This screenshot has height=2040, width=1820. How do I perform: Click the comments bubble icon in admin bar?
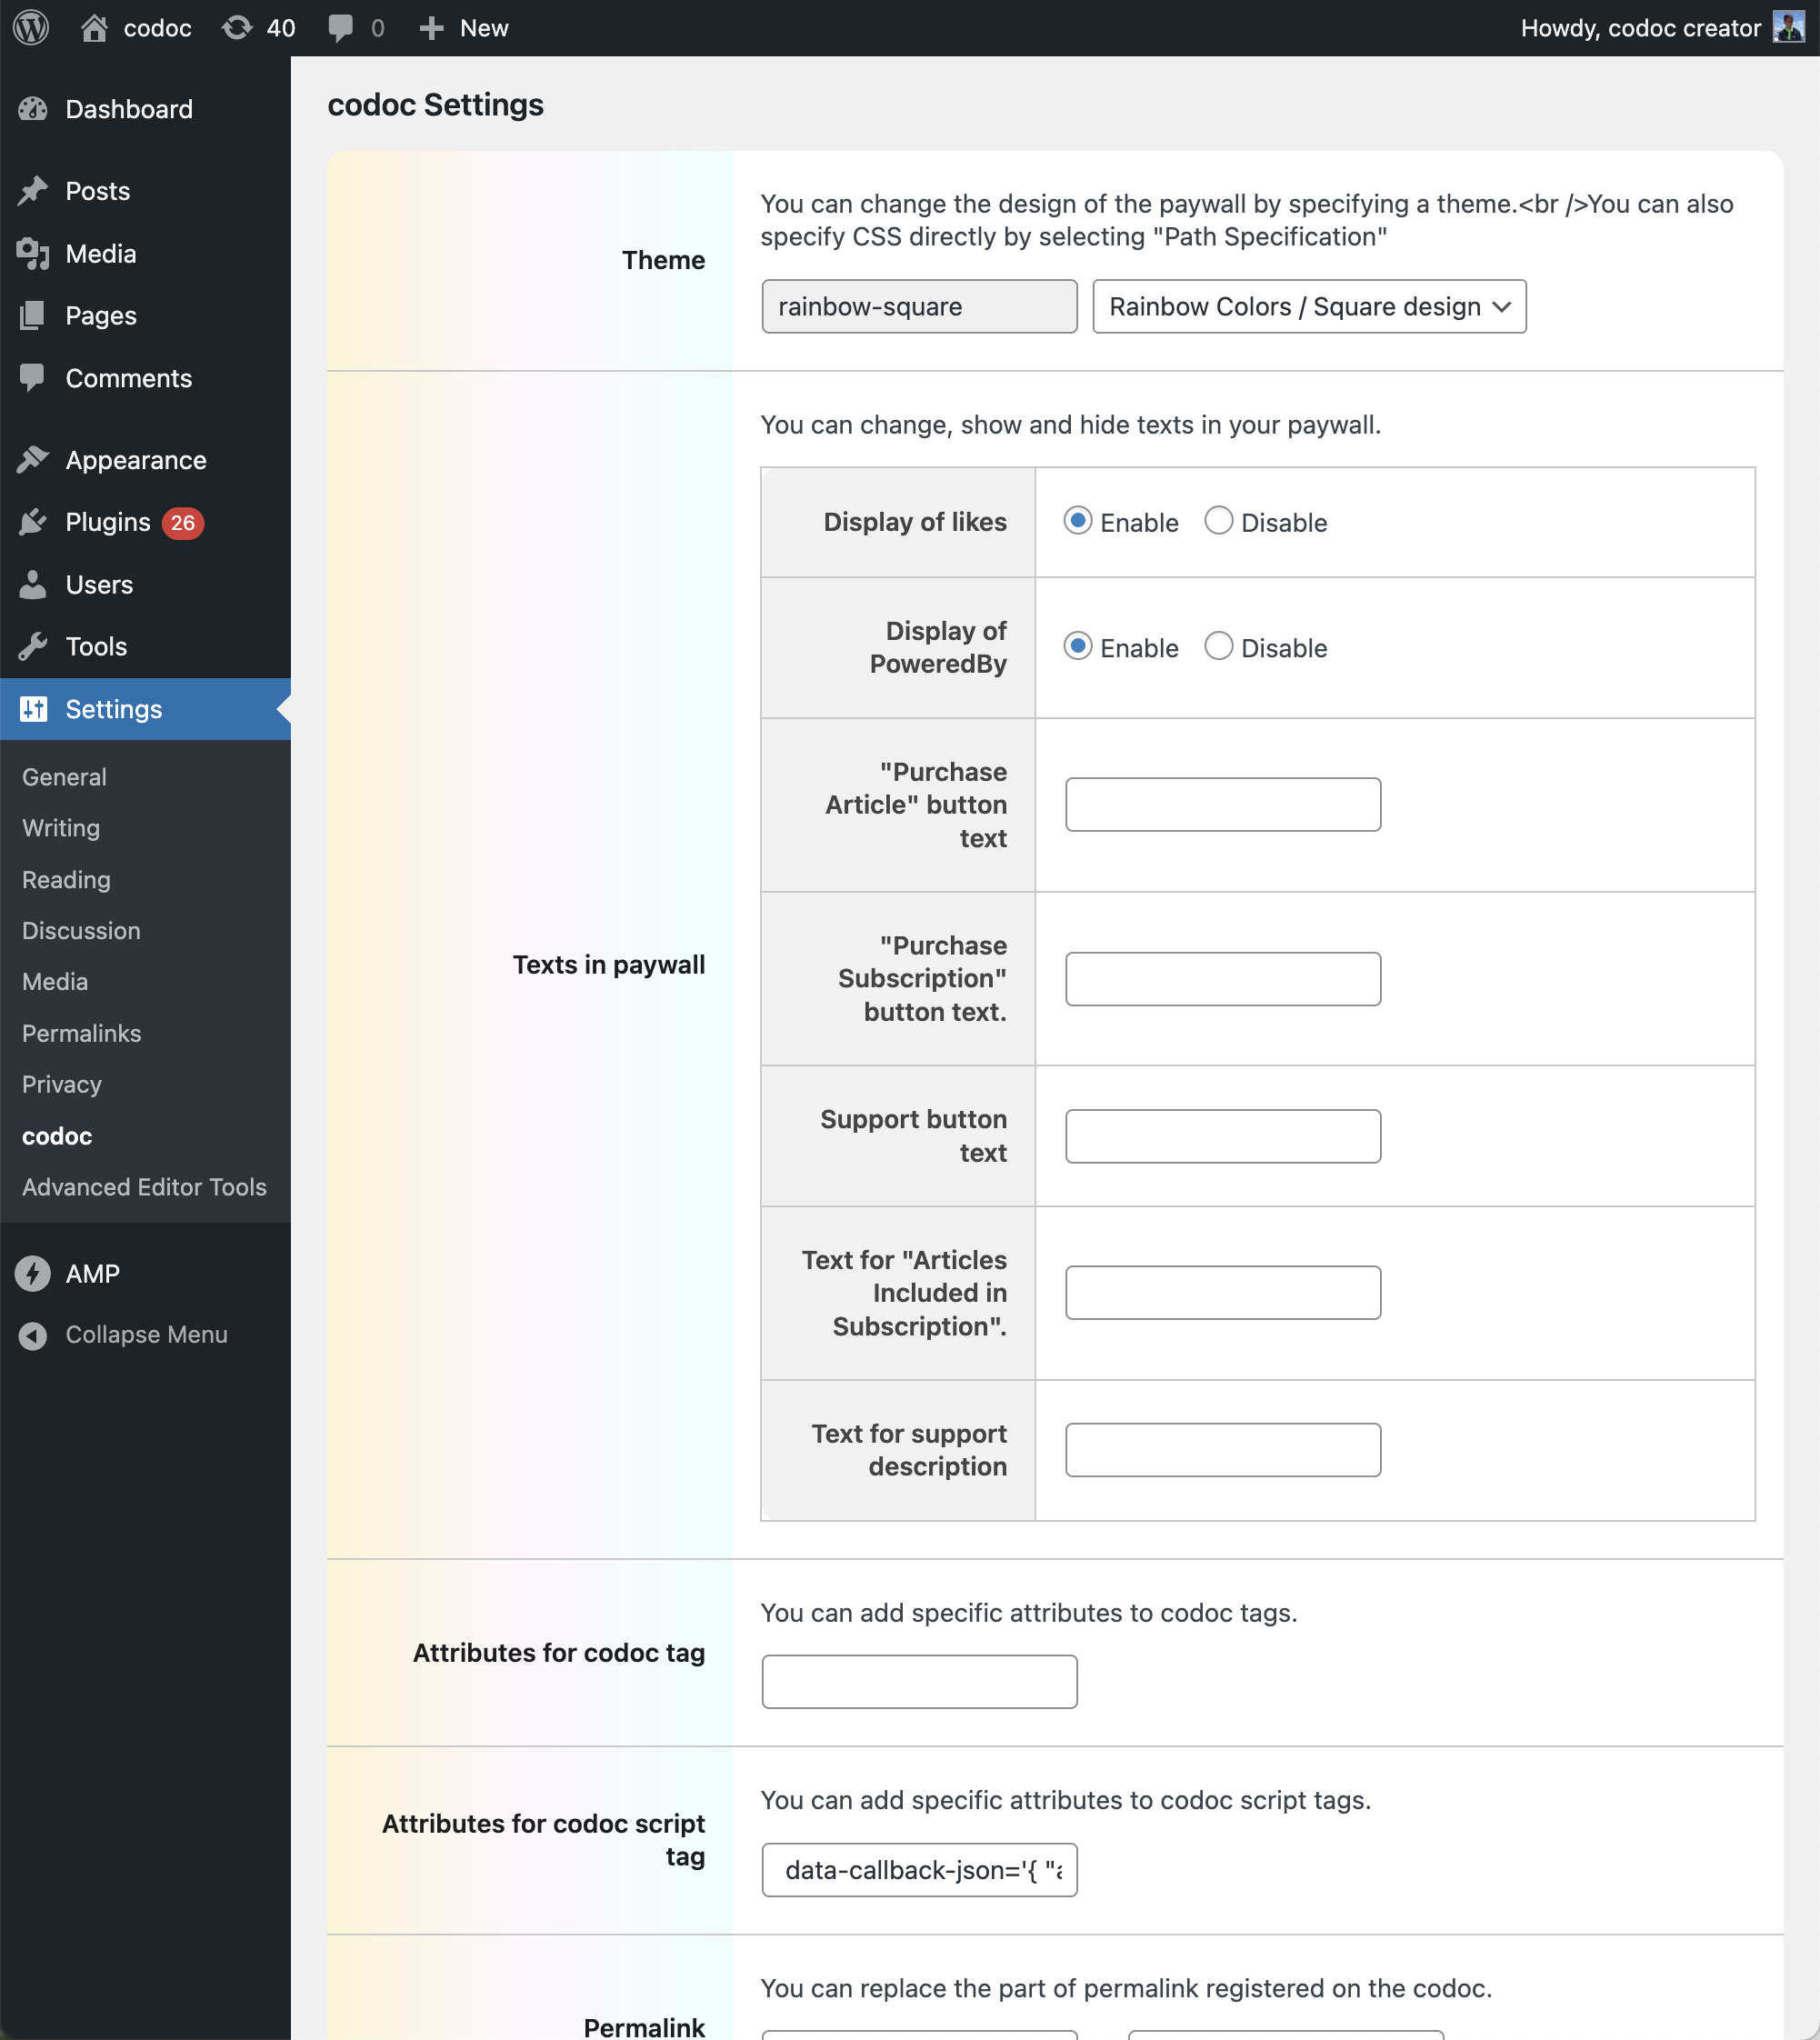point(340,27)
